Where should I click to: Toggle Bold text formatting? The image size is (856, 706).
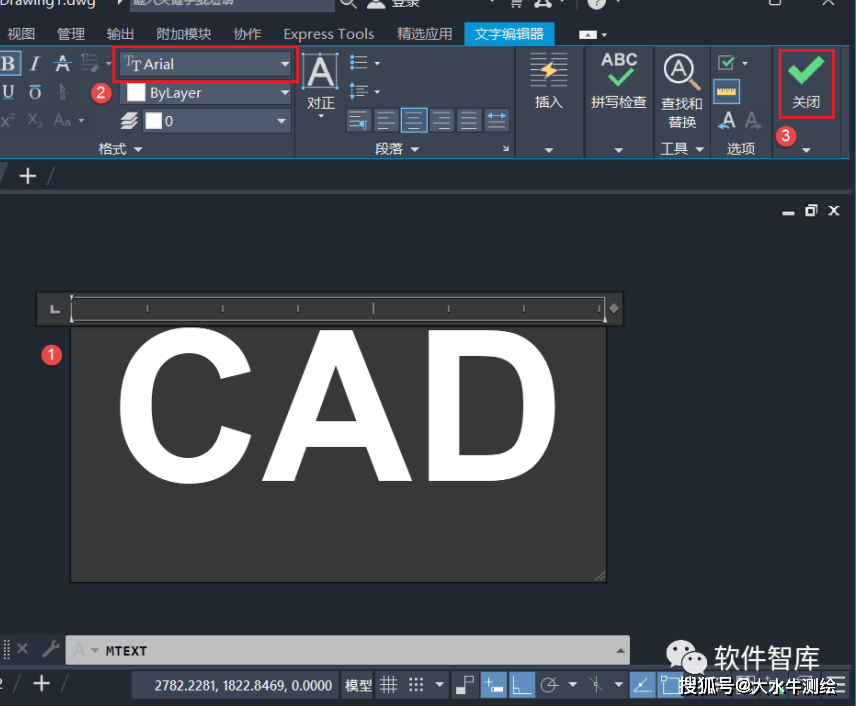click(9, 63)
